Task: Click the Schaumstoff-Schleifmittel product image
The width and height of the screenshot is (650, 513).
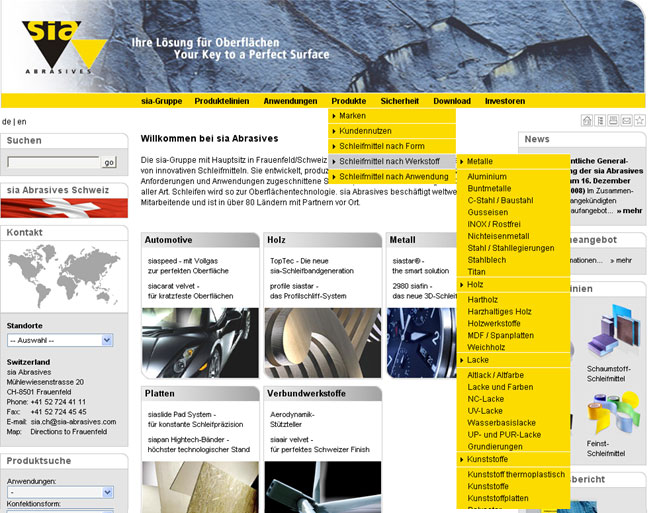Action: [x=614, y=332]
